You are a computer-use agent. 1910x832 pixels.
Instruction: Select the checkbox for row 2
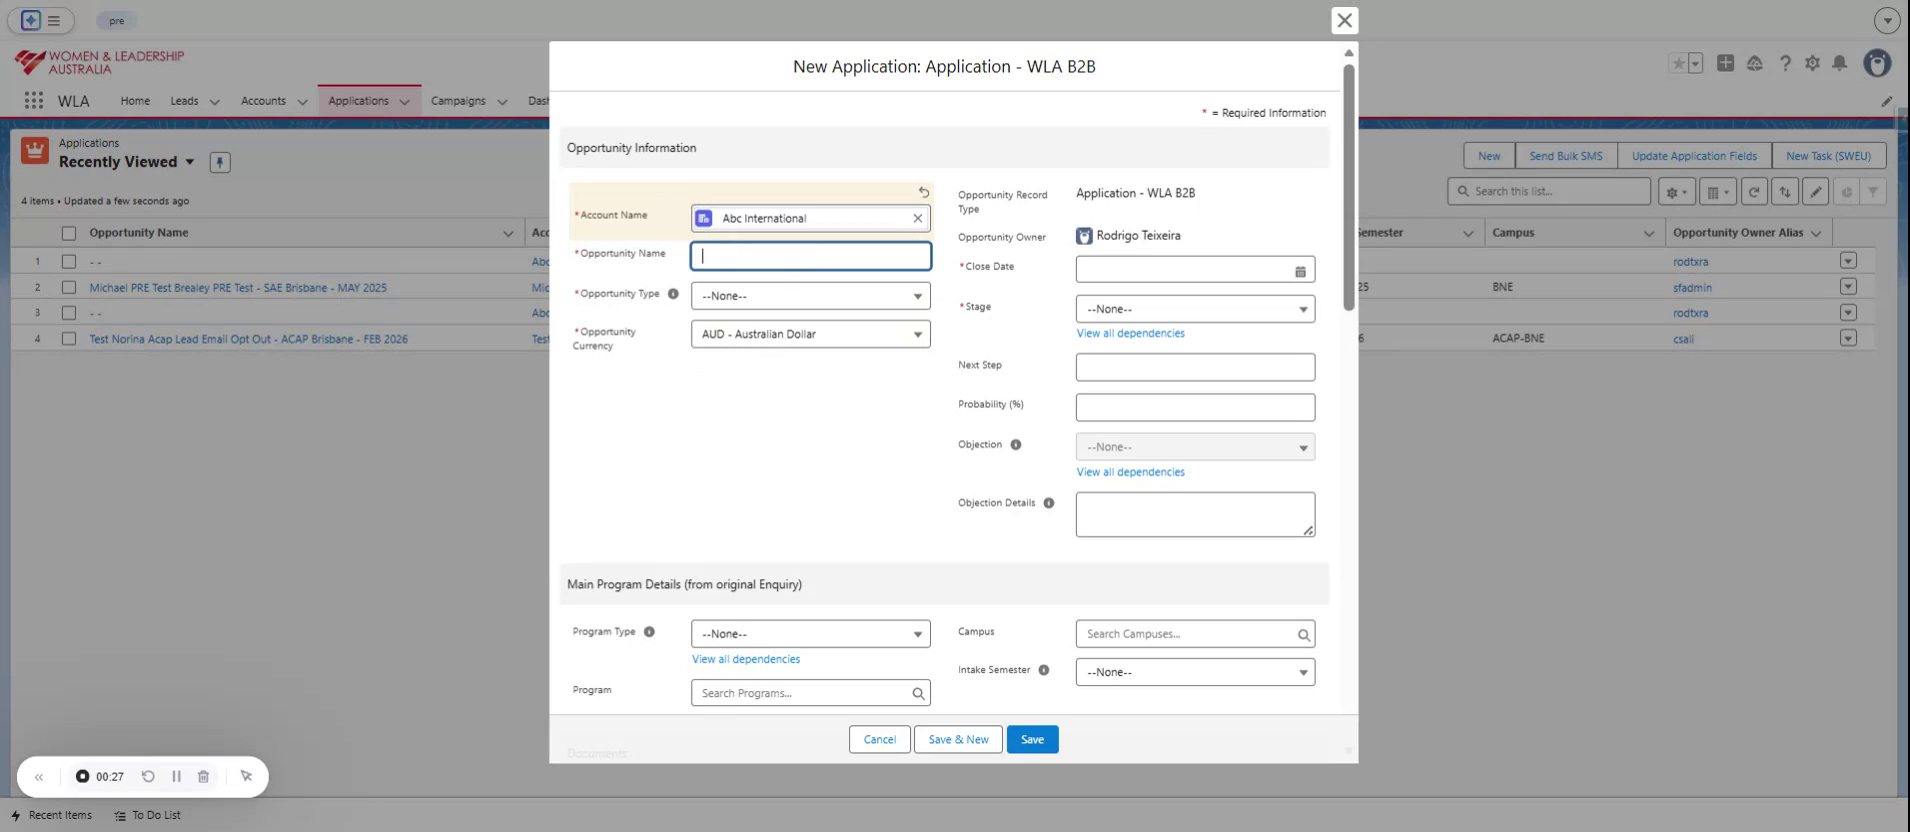pyautogui.click(x=69, y=287)
